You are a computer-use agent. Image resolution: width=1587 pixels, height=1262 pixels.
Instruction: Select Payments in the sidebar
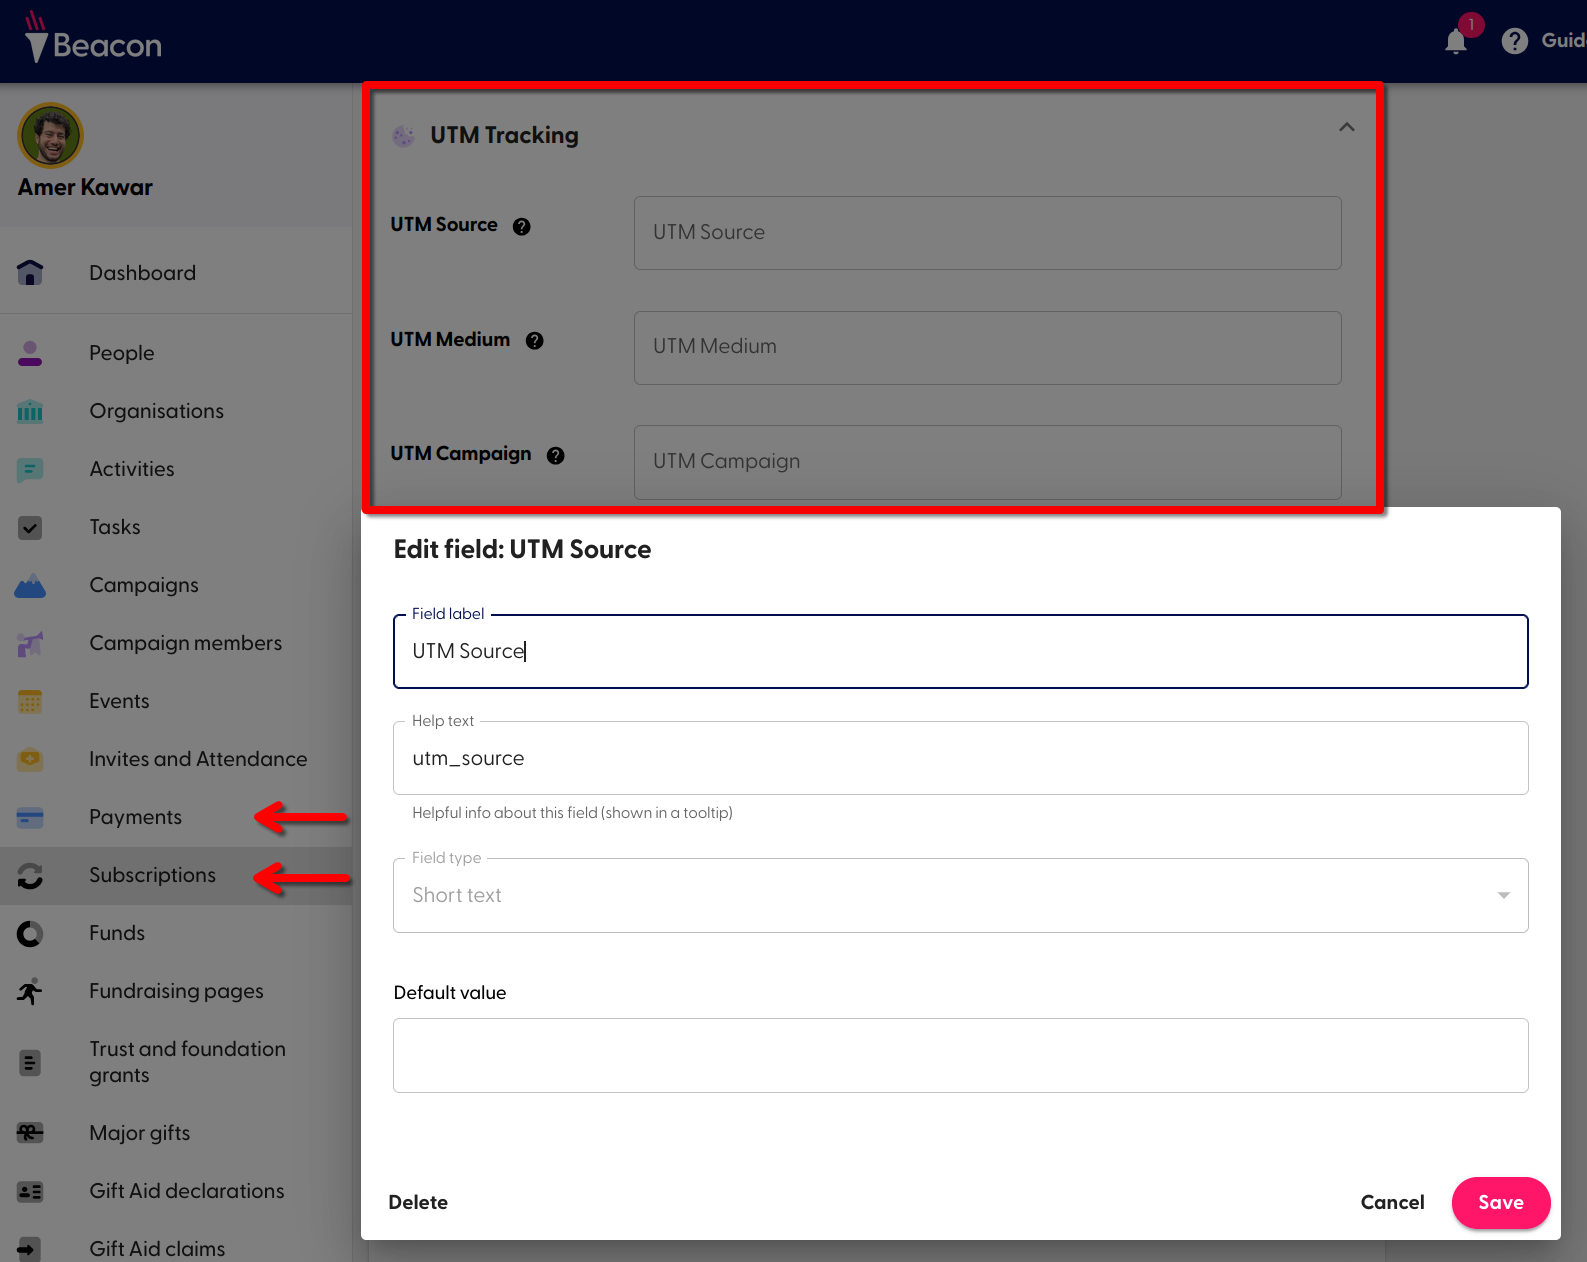pos(135,817)
